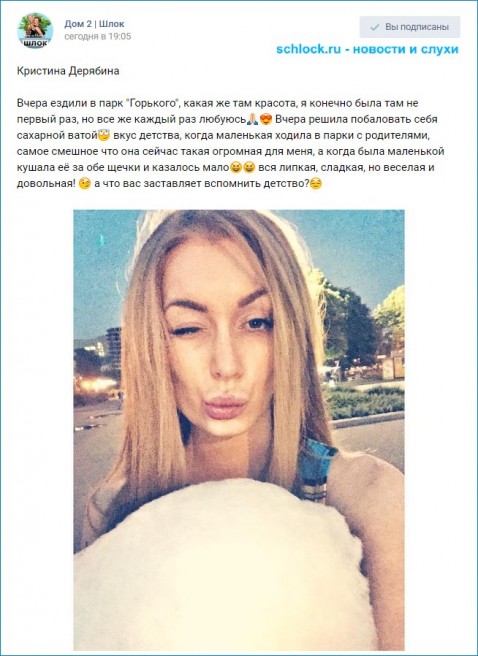Click the first grinning emoji after мало
Viewport: 478px width, 656px height.
click(236, 168)
